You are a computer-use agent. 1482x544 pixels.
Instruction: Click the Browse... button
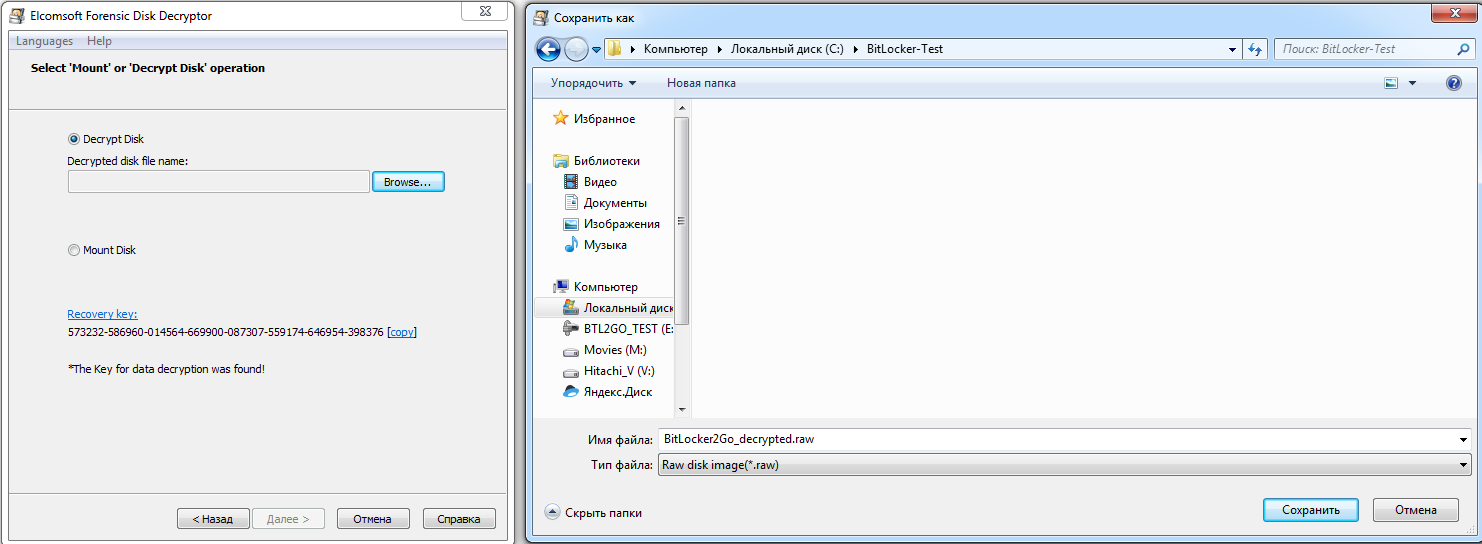tap(408, 182)
